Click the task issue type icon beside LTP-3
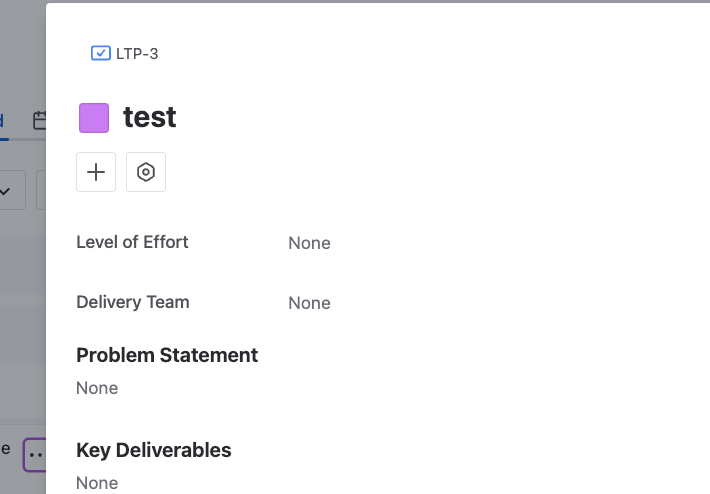Image resolution: width=710 pixels, height=494 pixels. point(101,53)
